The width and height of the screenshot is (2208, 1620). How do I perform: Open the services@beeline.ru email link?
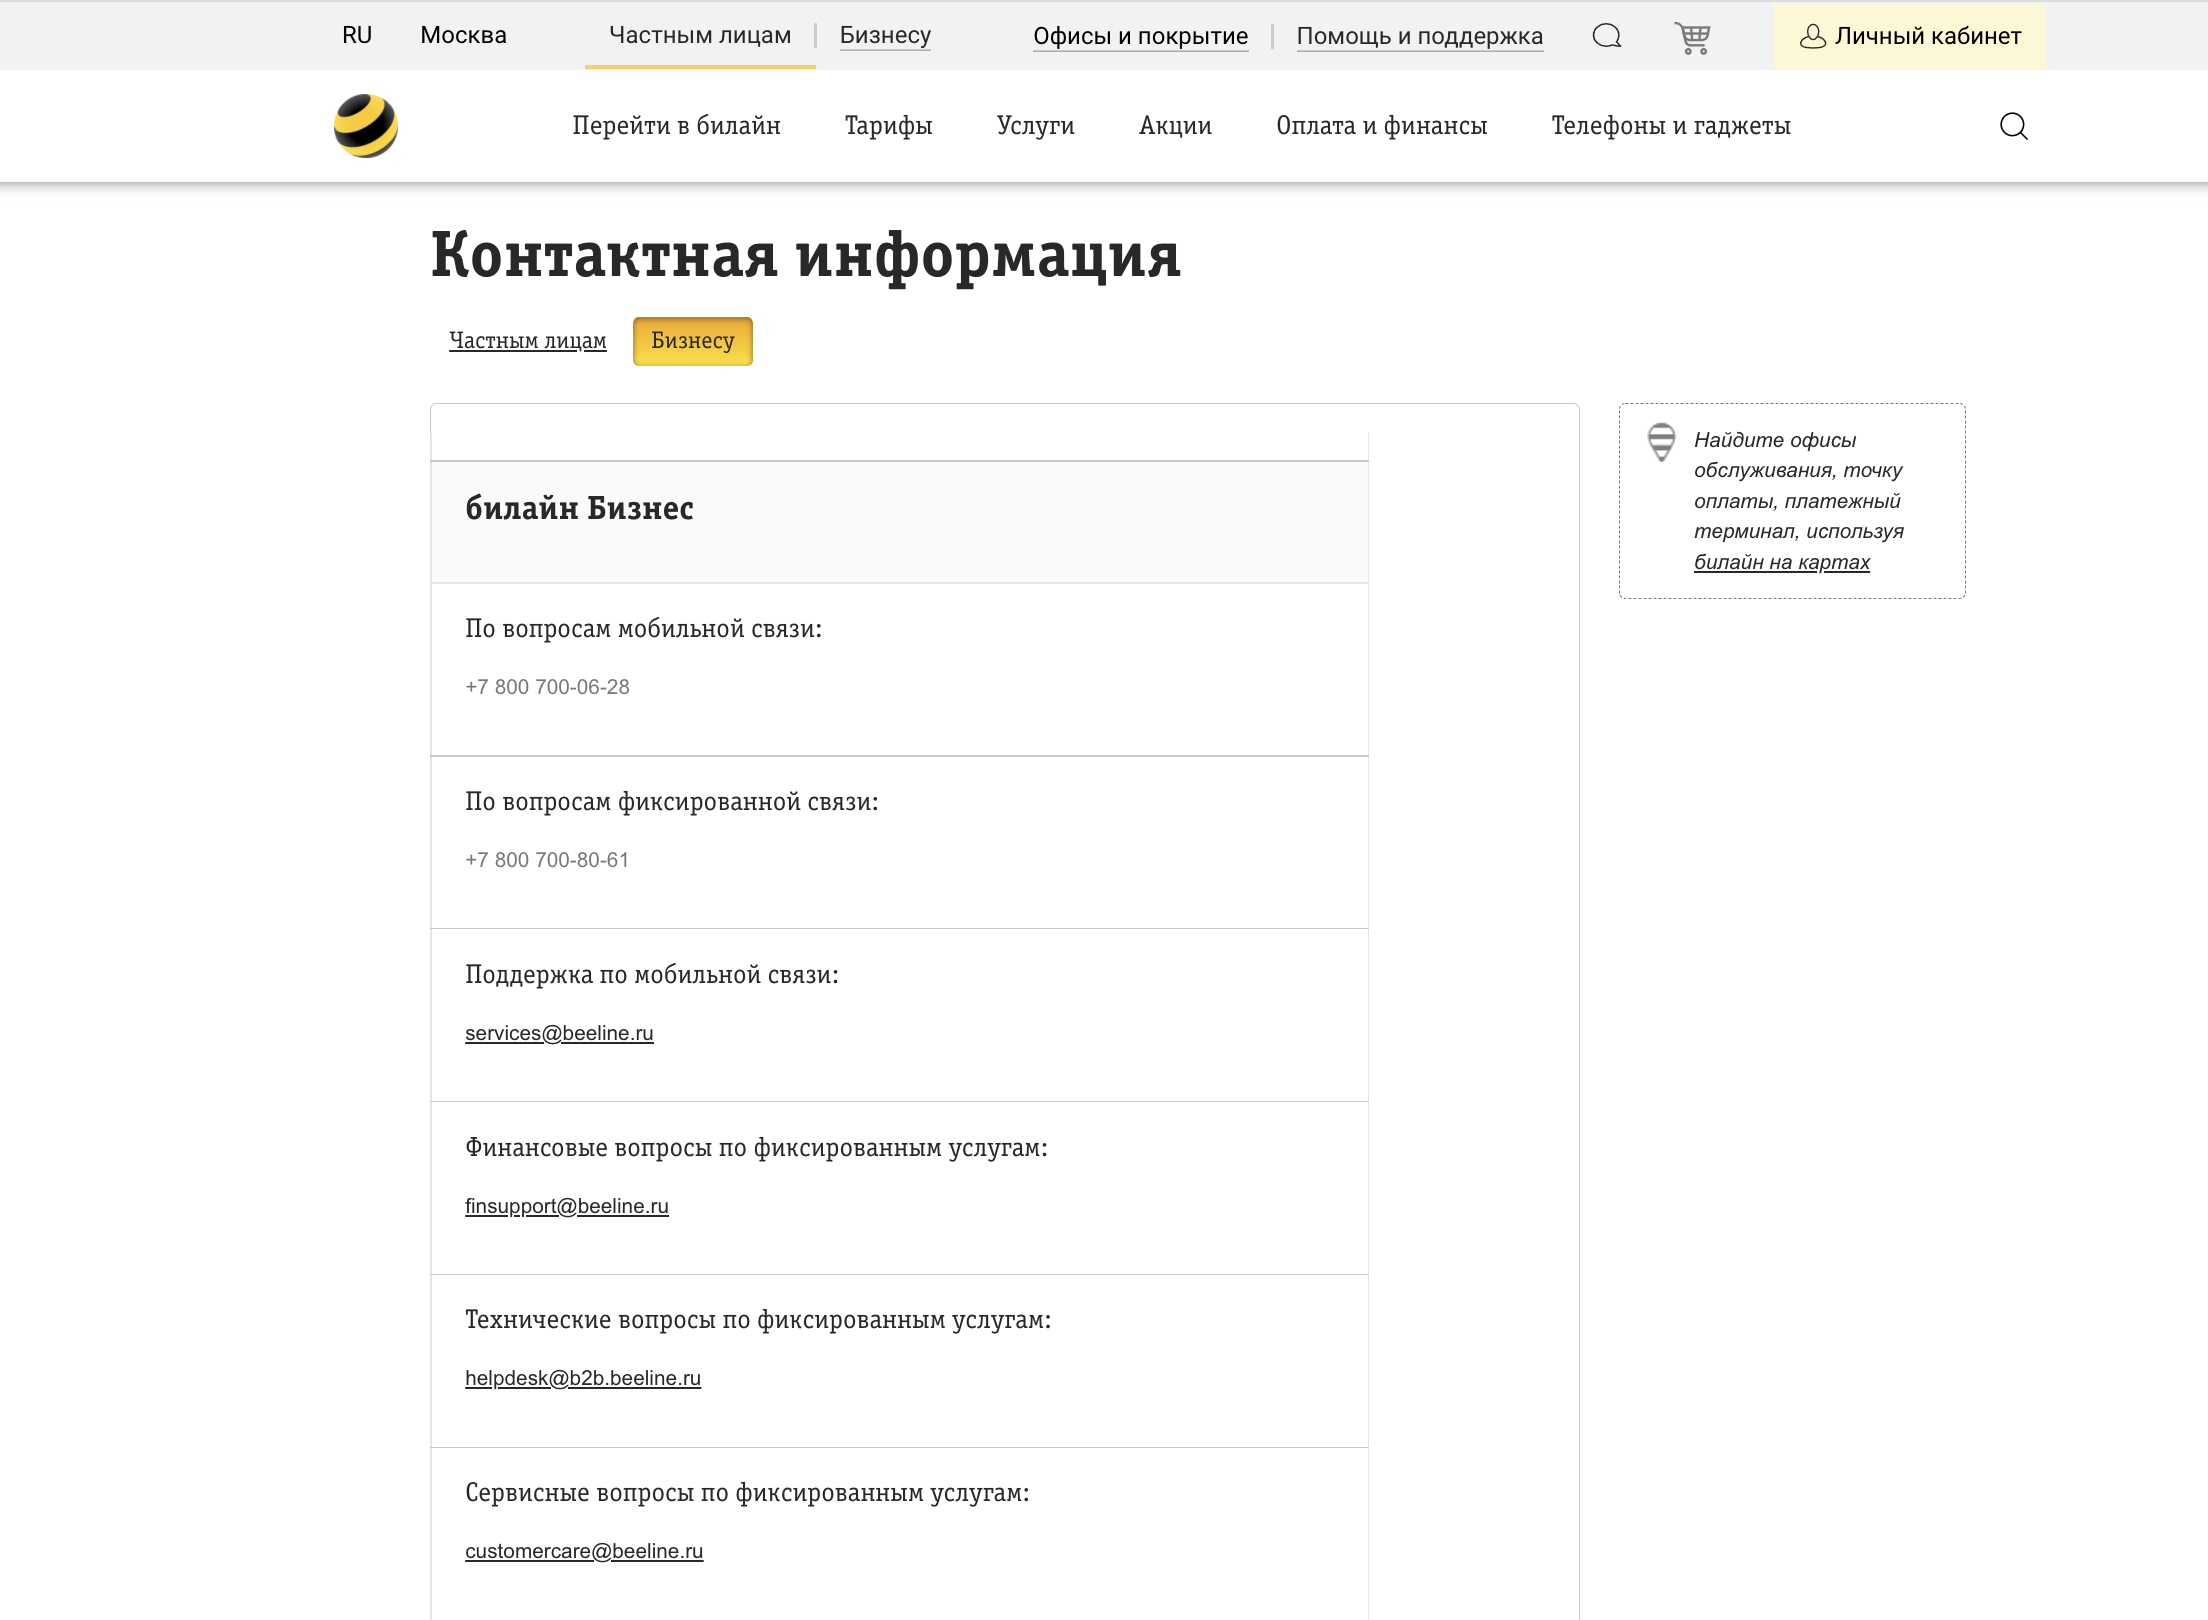(559, 1033)
